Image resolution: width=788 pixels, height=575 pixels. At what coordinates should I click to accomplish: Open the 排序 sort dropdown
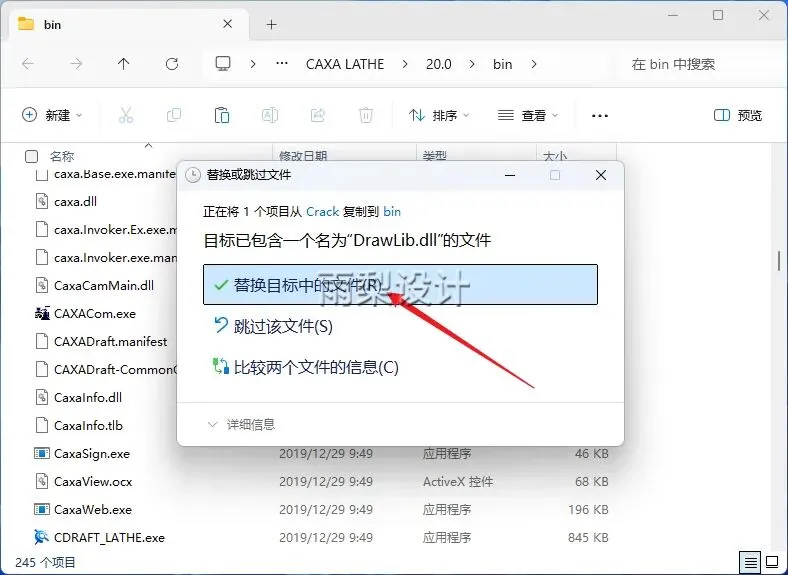(439, 116)
